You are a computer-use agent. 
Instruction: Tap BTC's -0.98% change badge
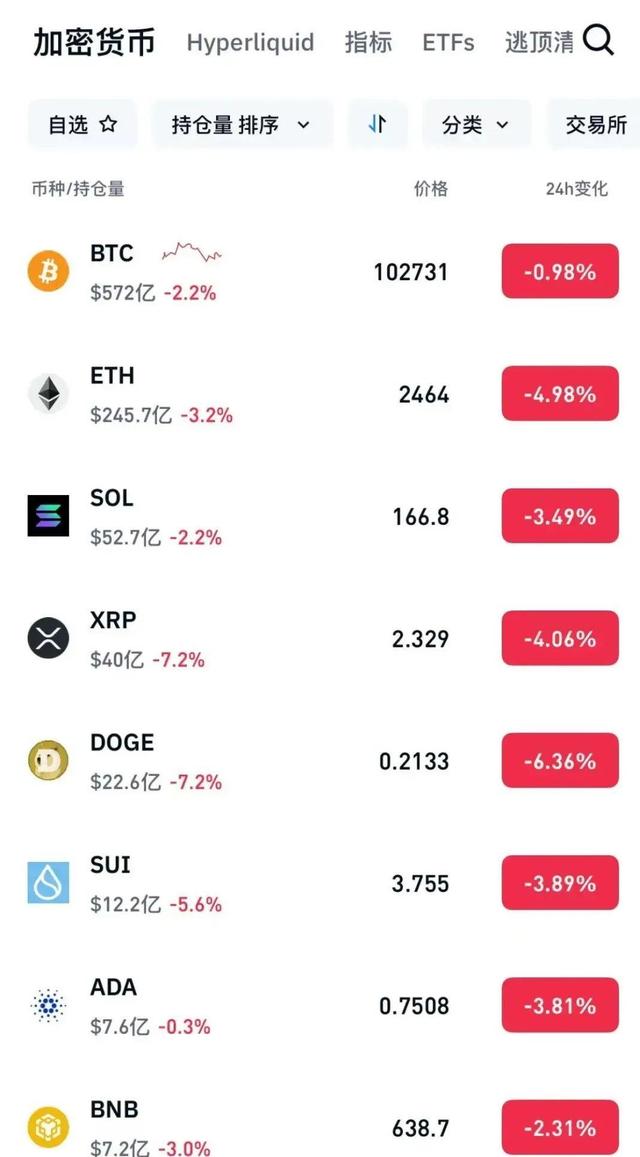pyautogui.click(x=560, y=272)
